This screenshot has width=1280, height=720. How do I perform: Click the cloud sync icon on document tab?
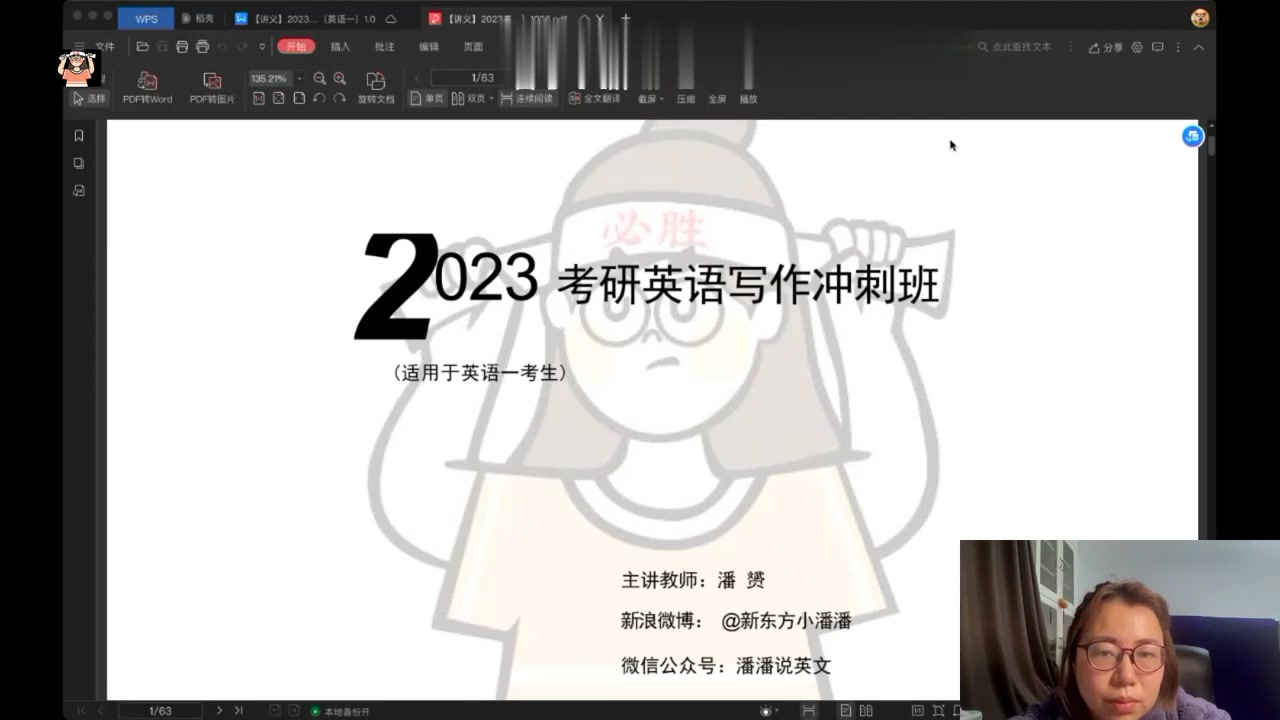[x=390, y=19]
